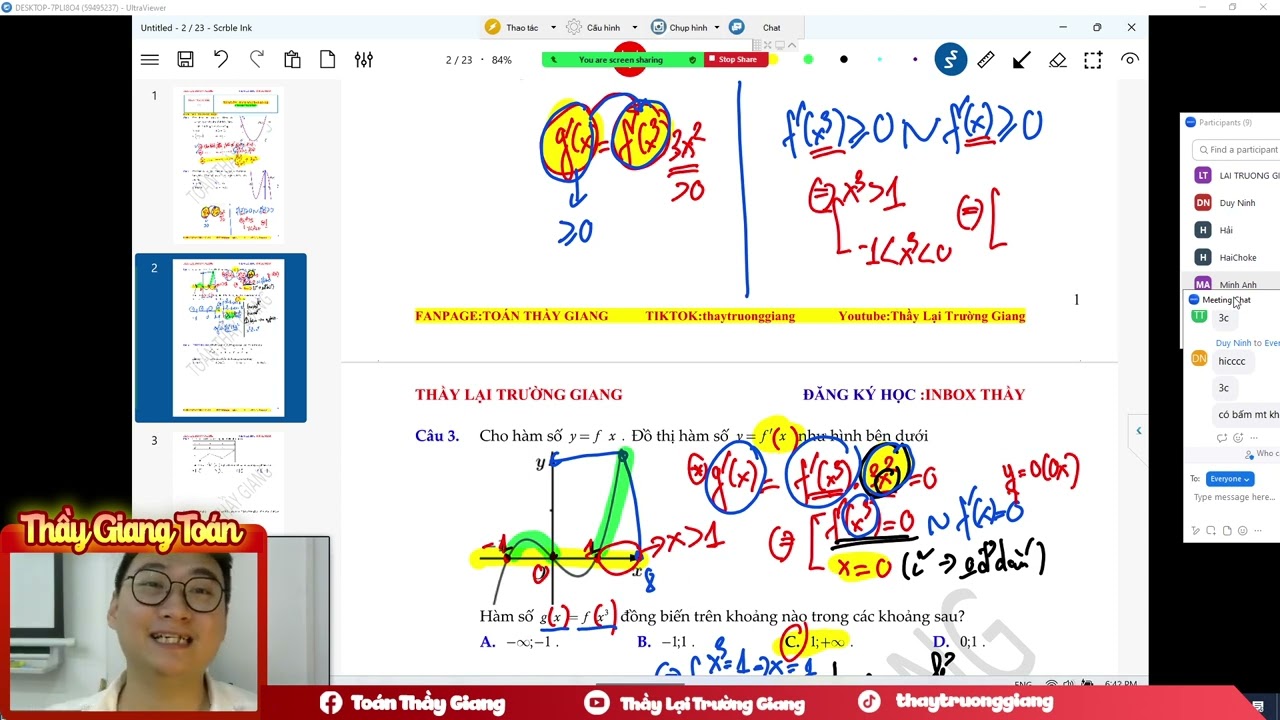Click the Type message here field
The width and height of the screenshot is (1280, 720).
(x=1234, y=497)
